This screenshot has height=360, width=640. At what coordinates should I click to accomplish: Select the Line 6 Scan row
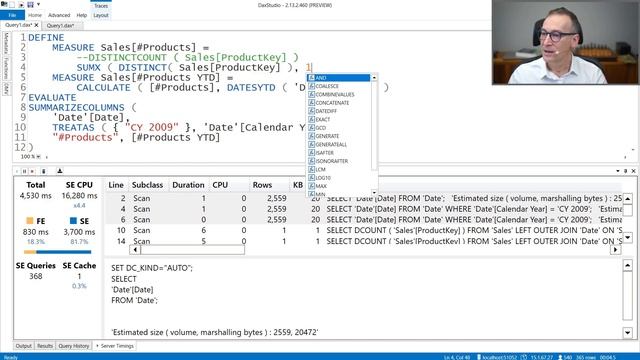click(363, 220)
